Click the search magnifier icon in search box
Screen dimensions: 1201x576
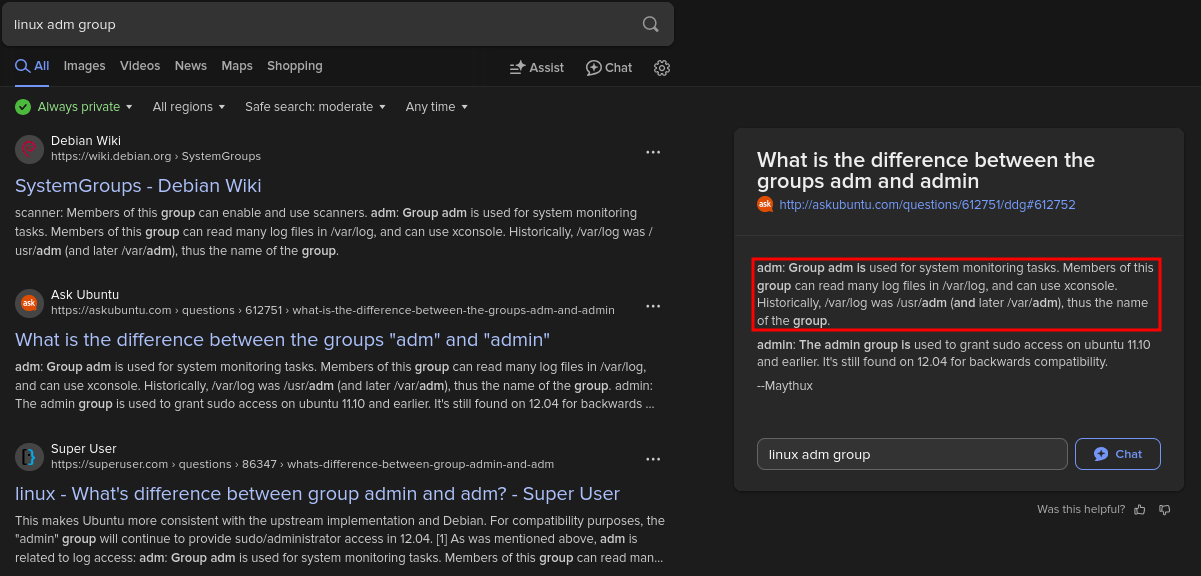pos(650,24)
